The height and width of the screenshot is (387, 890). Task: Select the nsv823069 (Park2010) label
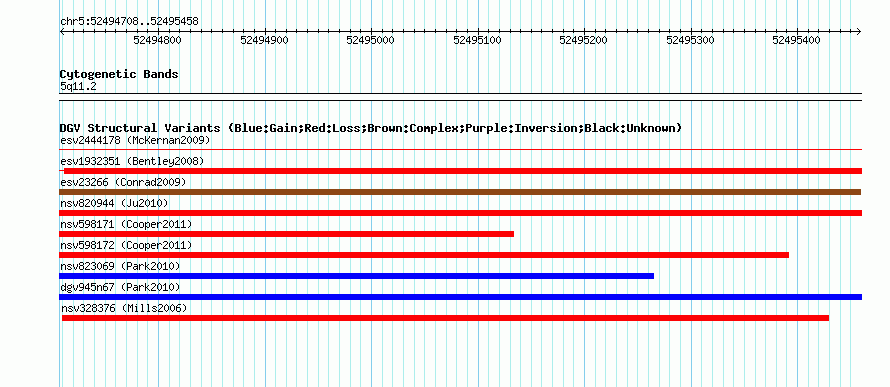120,266
